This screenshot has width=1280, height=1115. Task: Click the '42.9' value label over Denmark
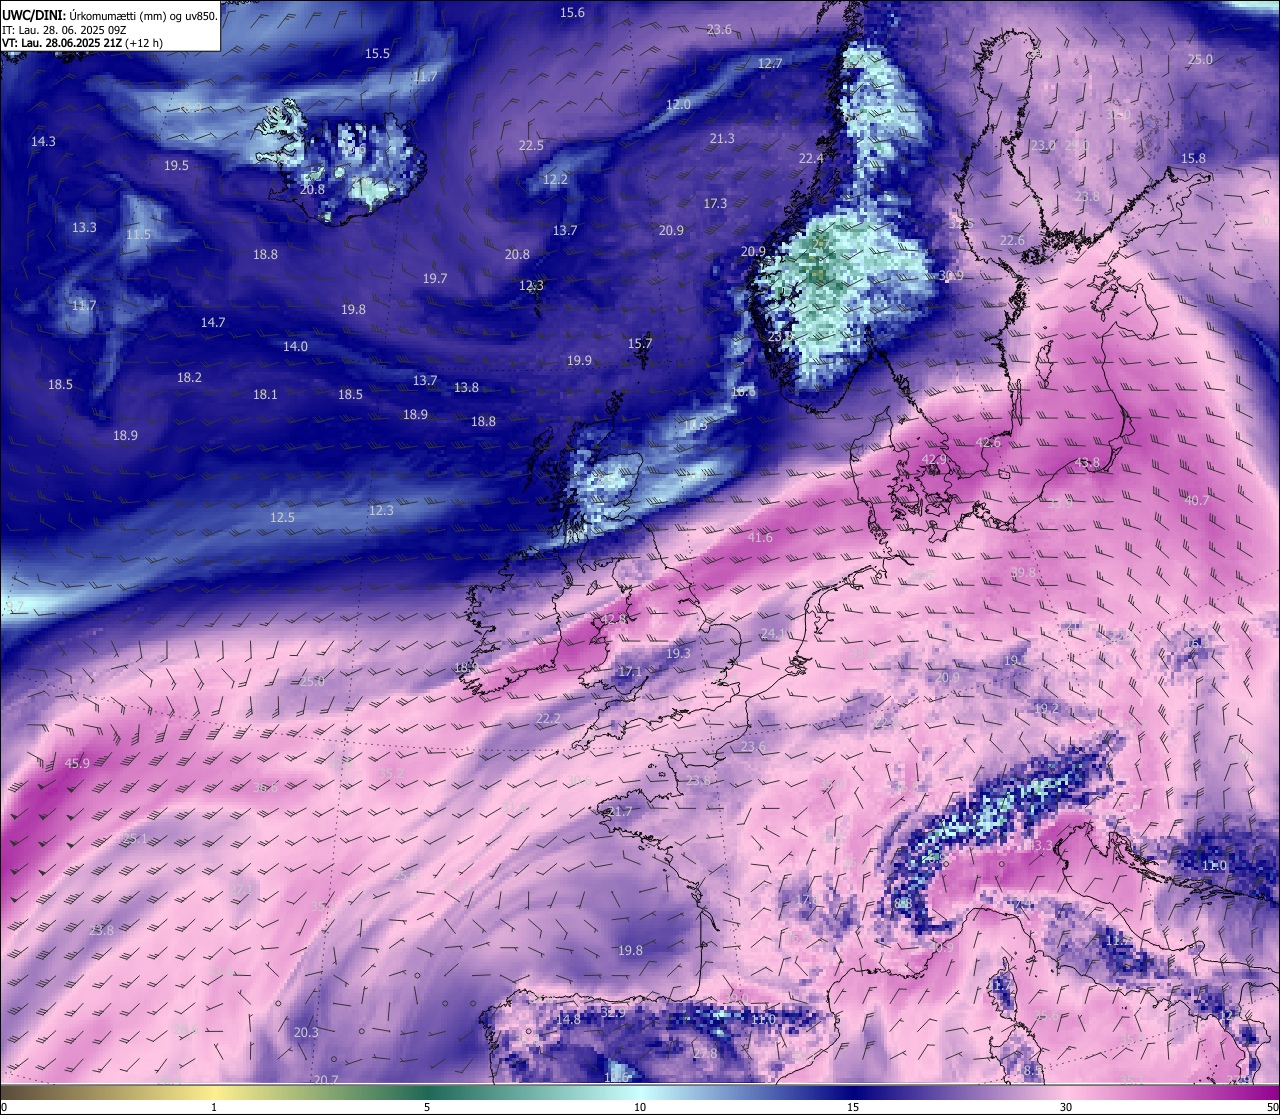pyautogui.click(x=934, y=459)
